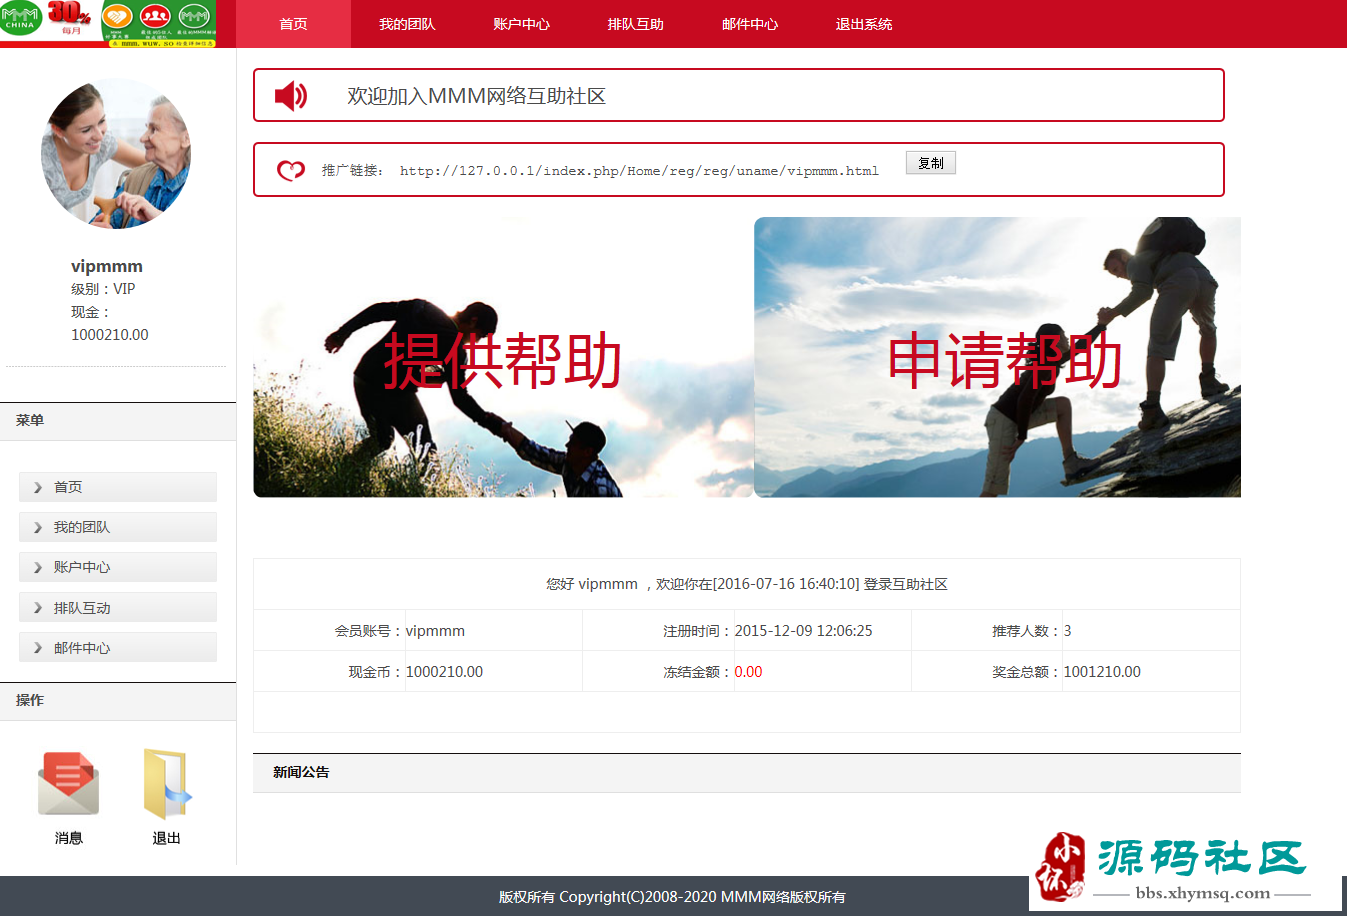
Task: Click 退出系统 to log out
Action: tap(864, 24)
